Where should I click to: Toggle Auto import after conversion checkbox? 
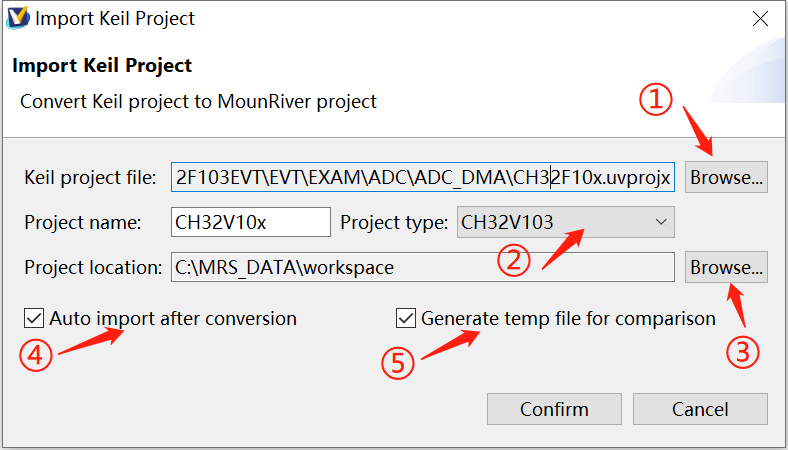pos(34,319)
